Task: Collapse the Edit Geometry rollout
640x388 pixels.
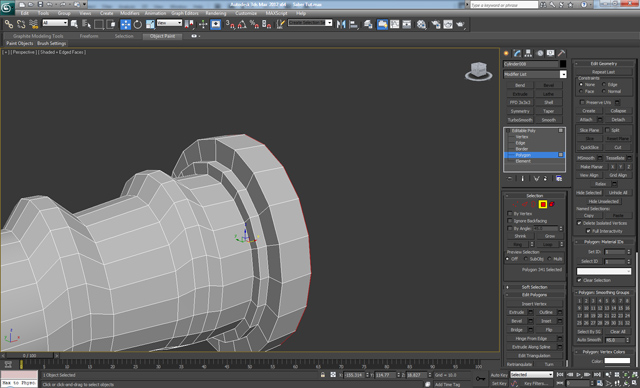Action: (x=604, y=64)
